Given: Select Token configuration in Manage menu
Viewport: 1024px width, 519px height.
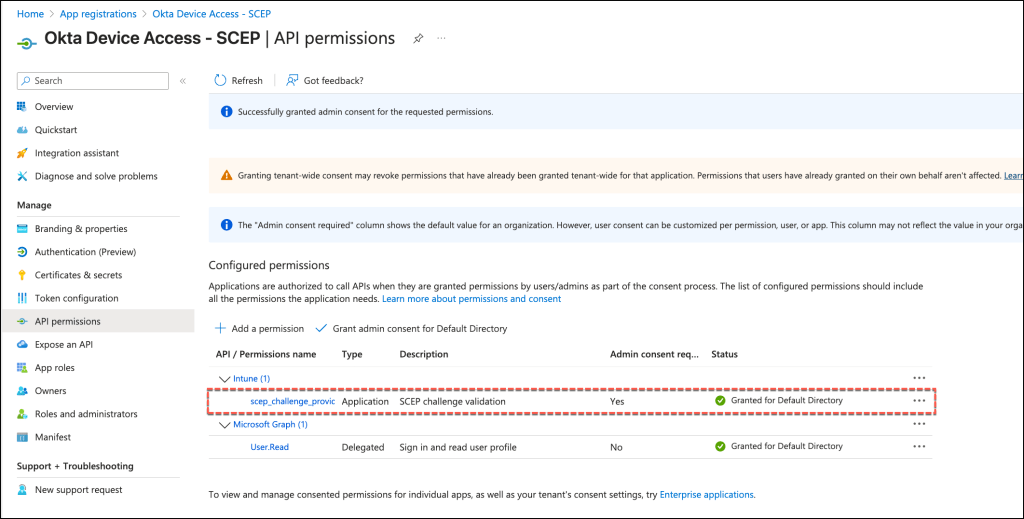Looking at the screenshot, I should (x=76, y=298).
